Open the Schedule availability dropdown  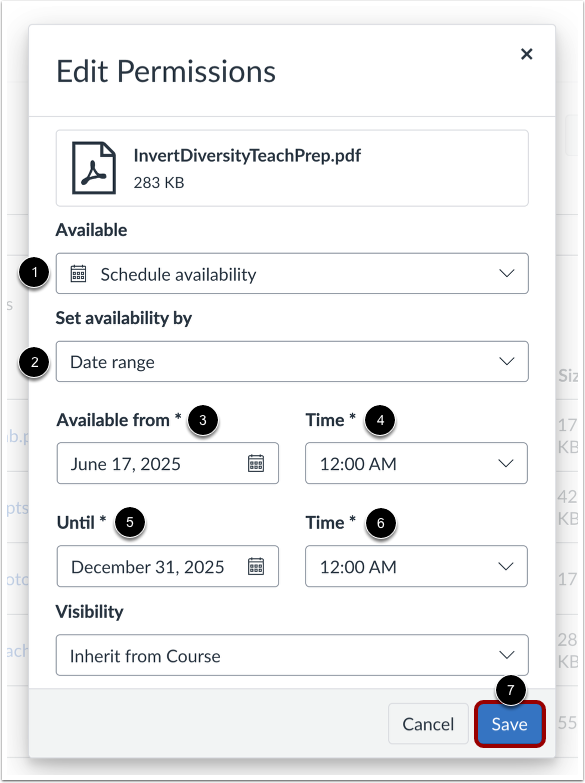click(292, 274)
